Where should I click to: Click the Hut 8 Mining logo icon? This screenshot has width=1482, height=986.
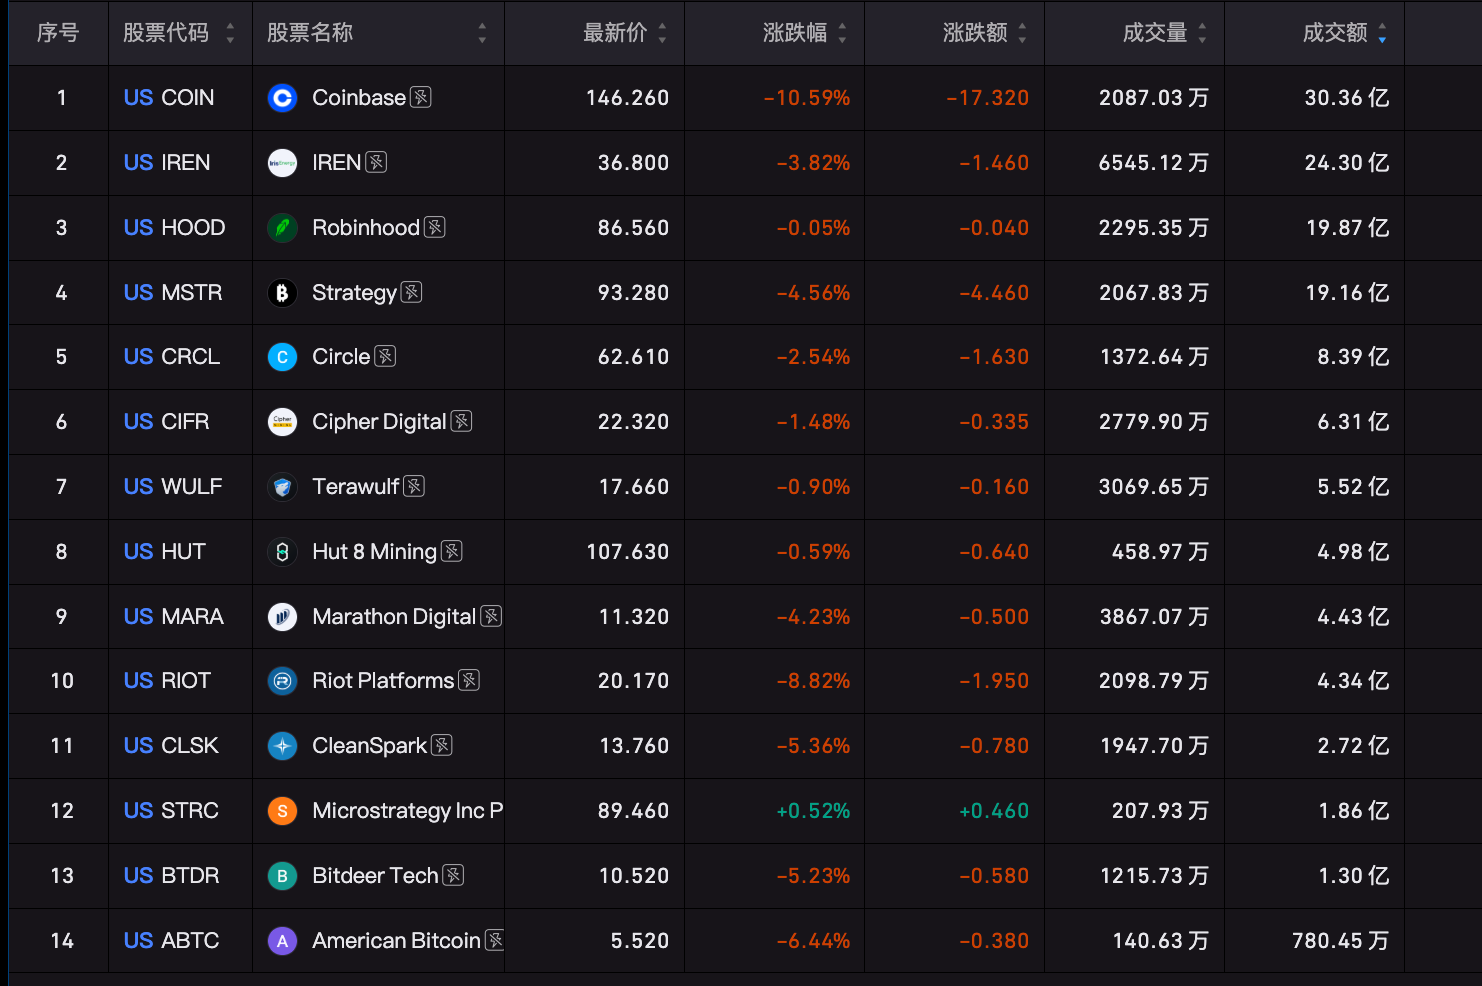tap(282, 552)
